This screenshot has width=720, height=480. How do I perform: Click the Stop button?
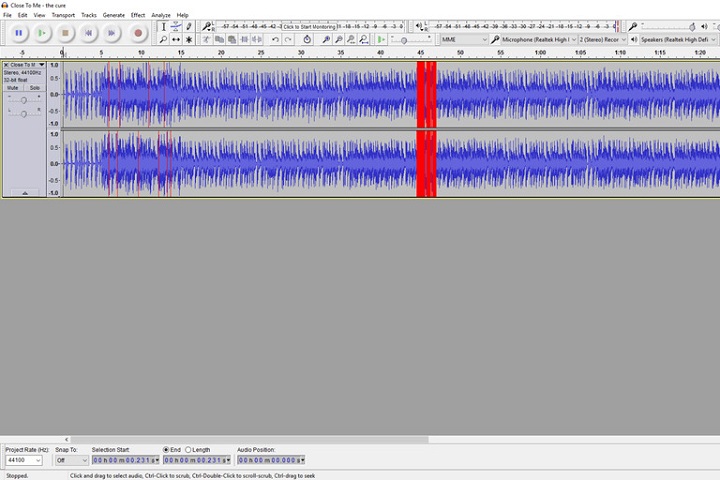(x=65, y=33)
